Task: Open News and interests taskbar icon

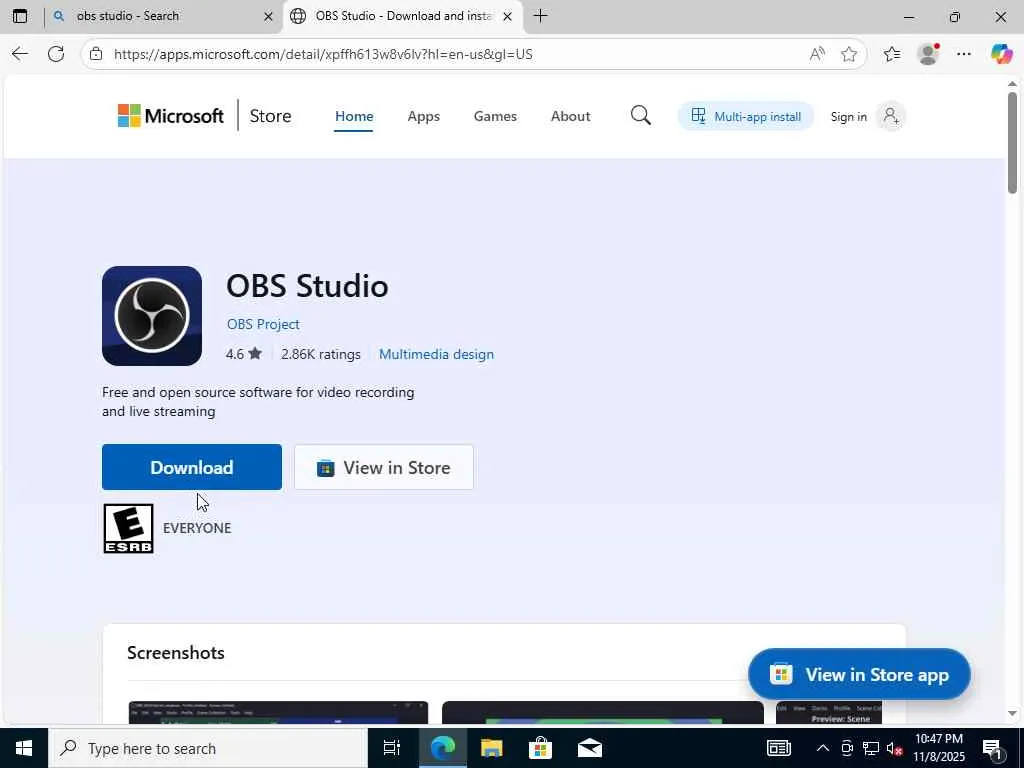Action: pos(778,748)
